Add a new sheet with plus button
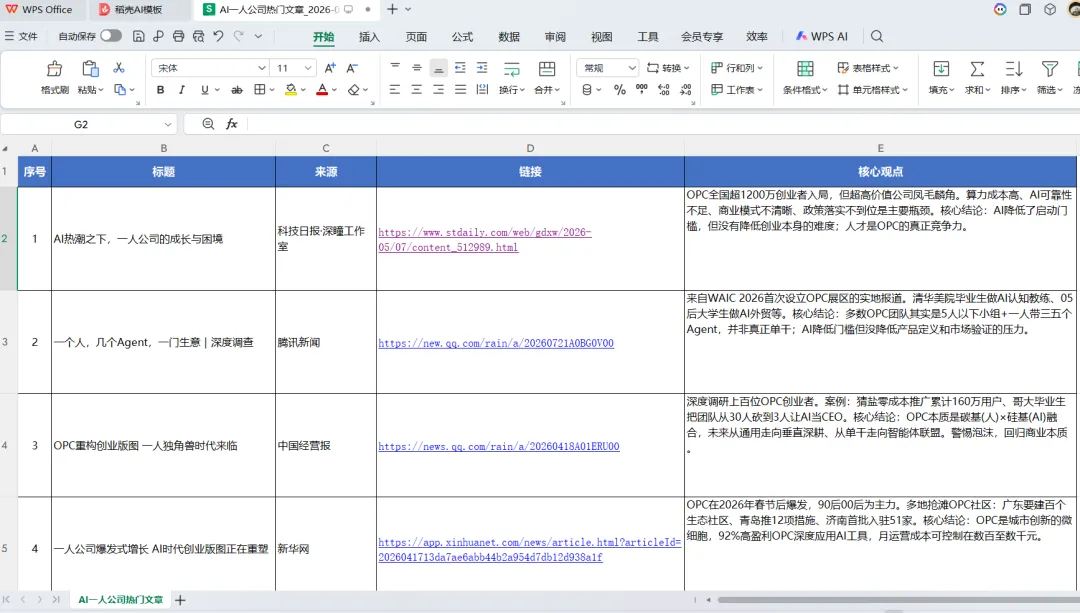 180,600
